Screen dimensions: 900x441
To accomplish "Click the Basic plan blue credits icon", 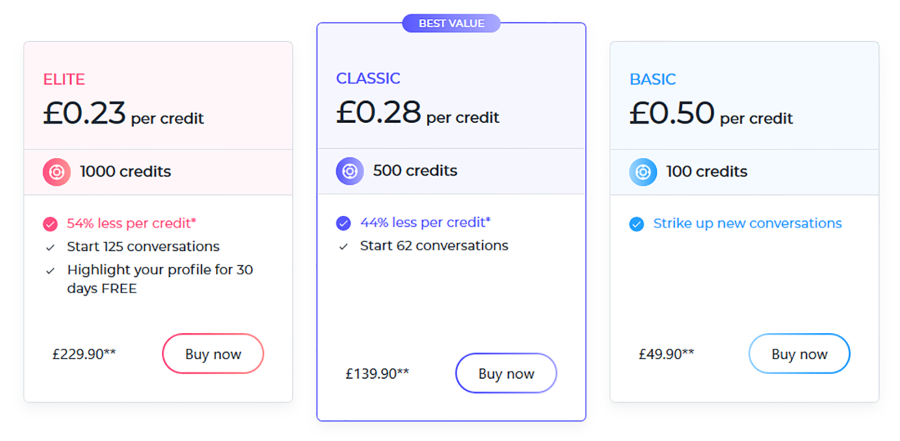I will point(643,172).
